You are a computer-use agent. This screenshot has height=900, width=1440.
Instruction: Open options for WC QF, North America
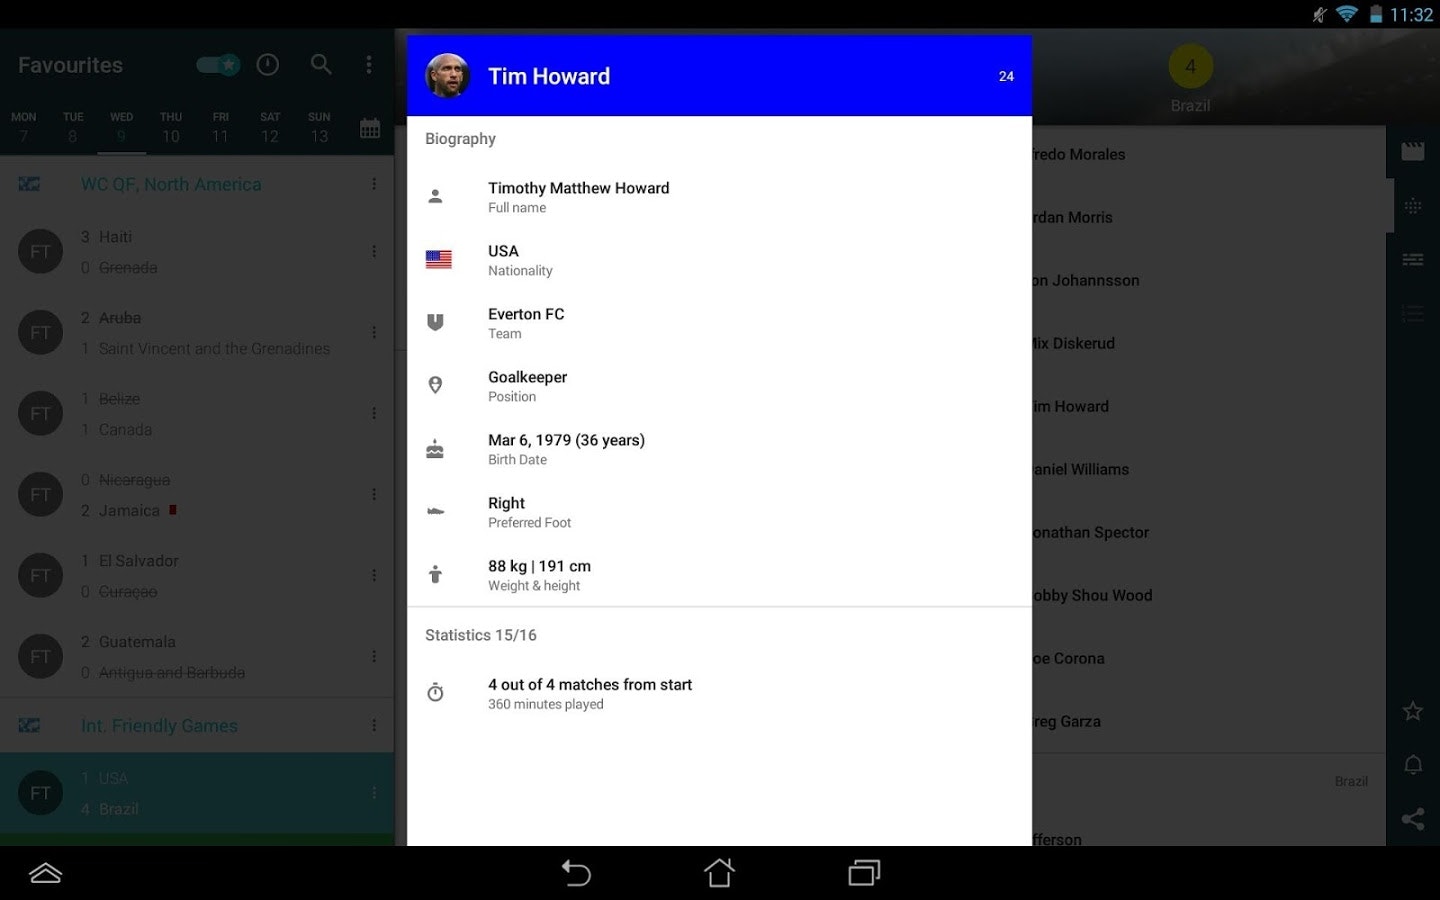click(x=374, y=184)
